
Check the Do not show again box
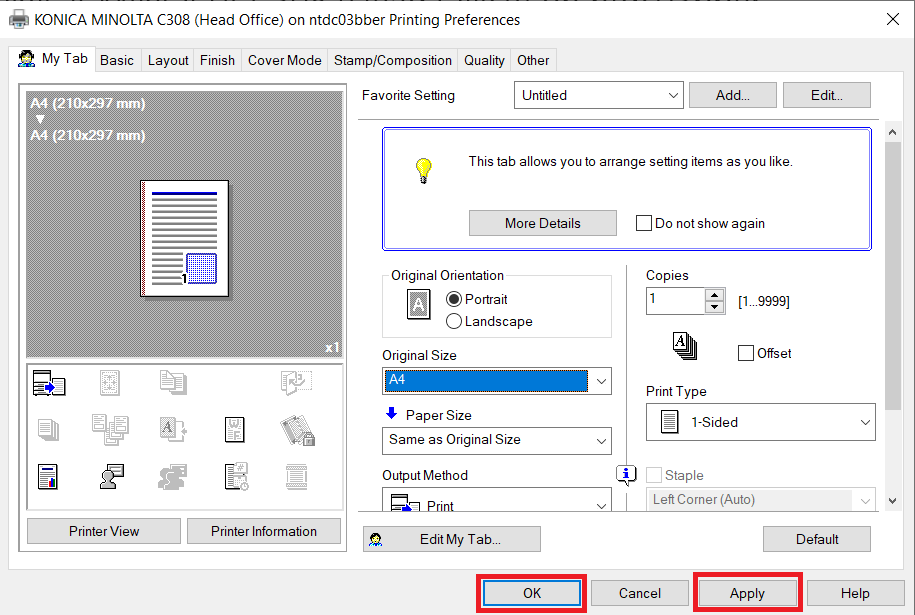644,223
